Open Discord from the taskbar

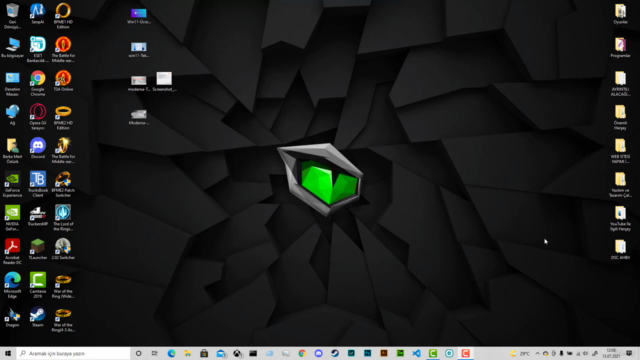[x=319, y=353]
